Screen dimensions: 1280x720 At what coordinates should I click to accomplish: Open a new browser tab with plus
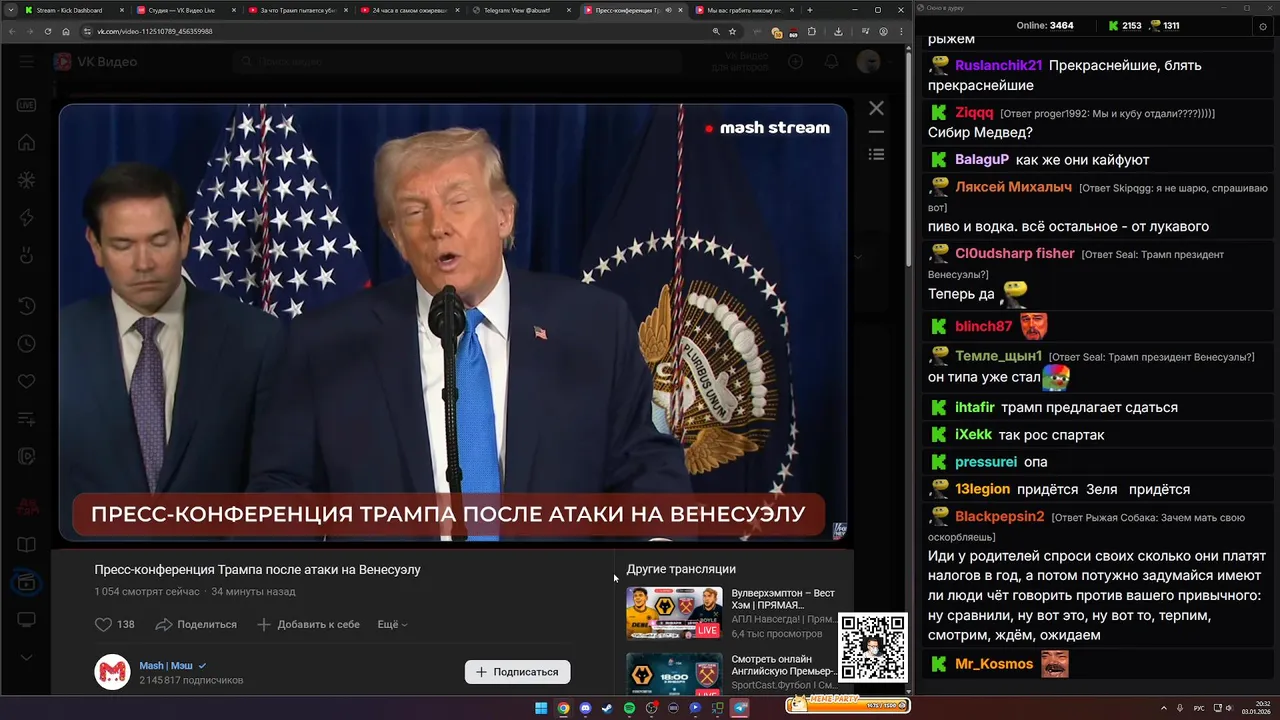810,10
